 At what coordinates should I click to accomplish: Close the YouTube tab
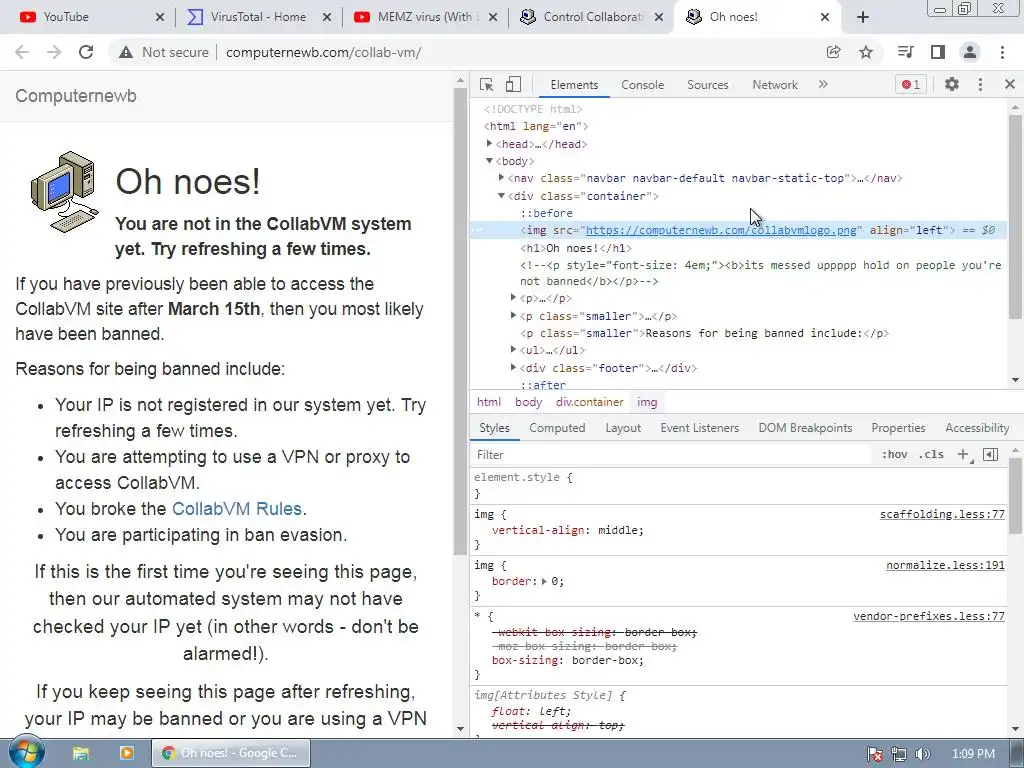(160, 17)
